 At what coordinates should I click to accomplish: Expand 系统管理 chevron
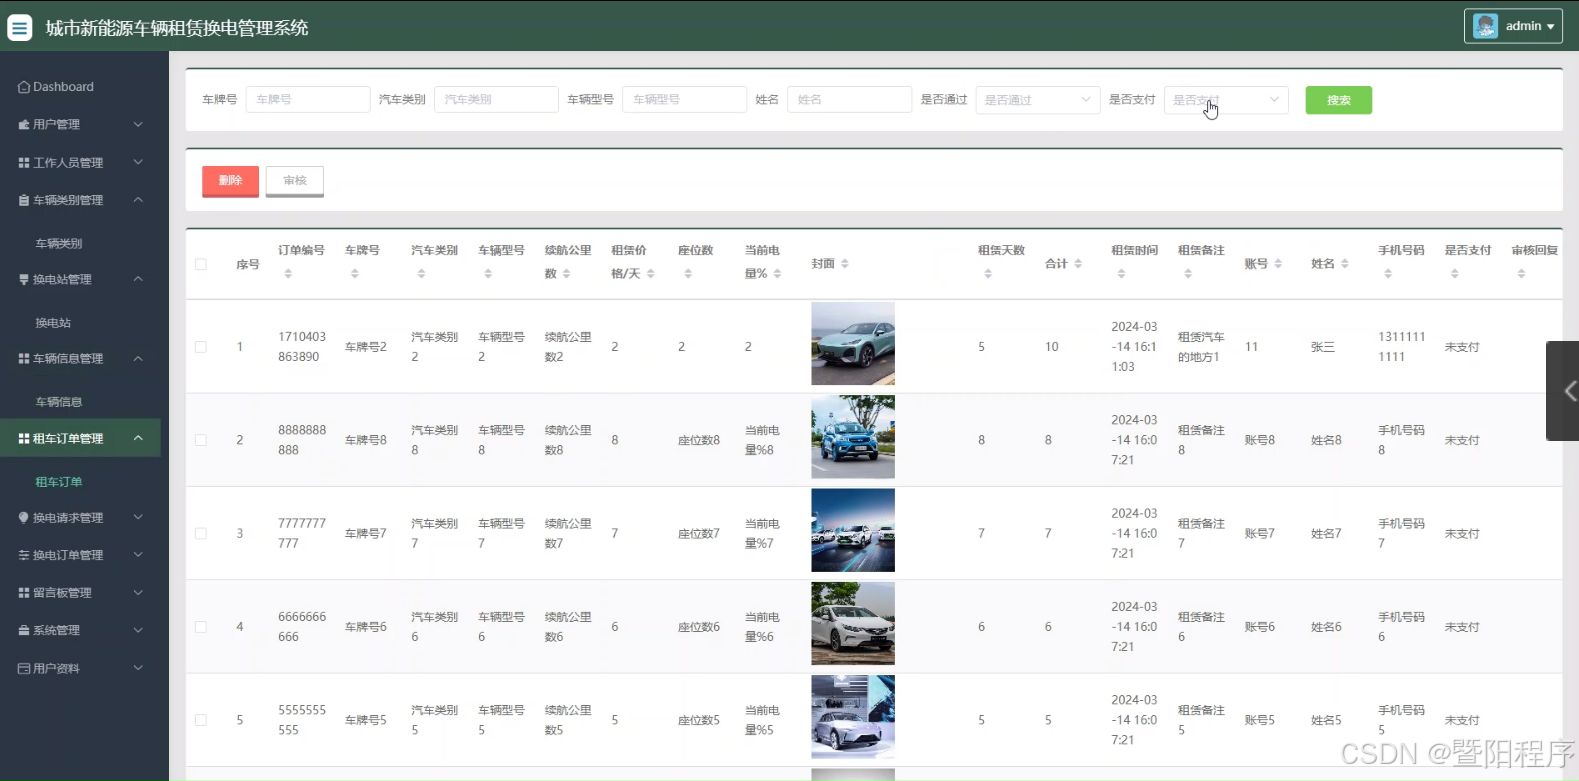pos(138,631)
